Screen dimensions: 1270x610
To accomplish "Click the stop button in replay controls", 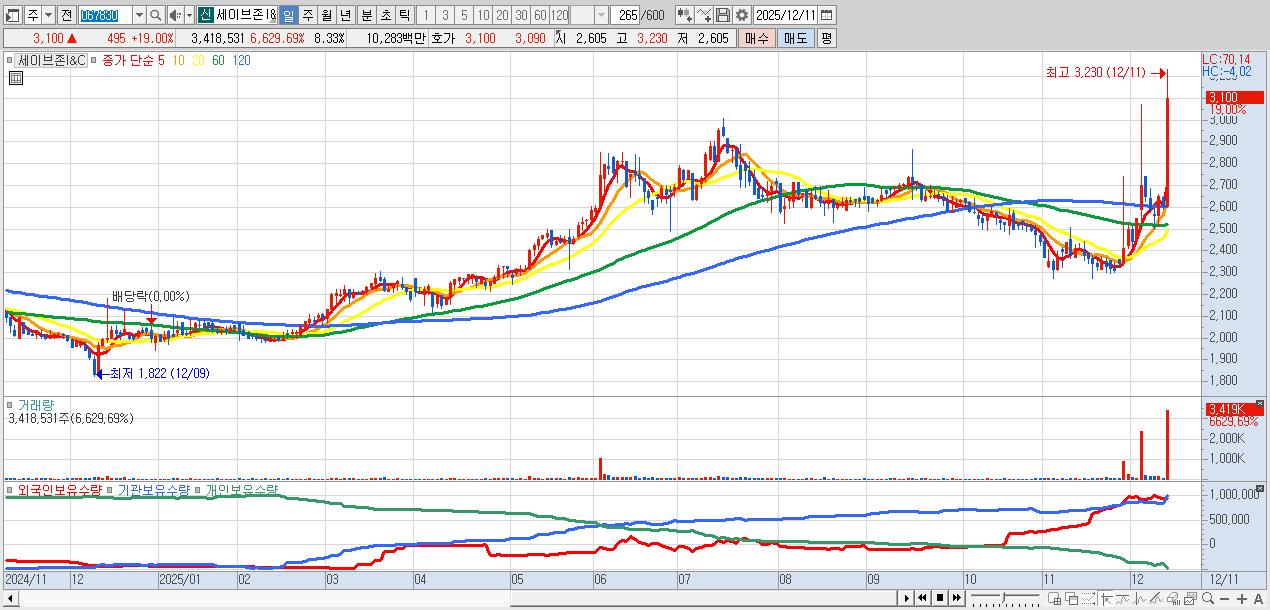I will pos(940,598).
